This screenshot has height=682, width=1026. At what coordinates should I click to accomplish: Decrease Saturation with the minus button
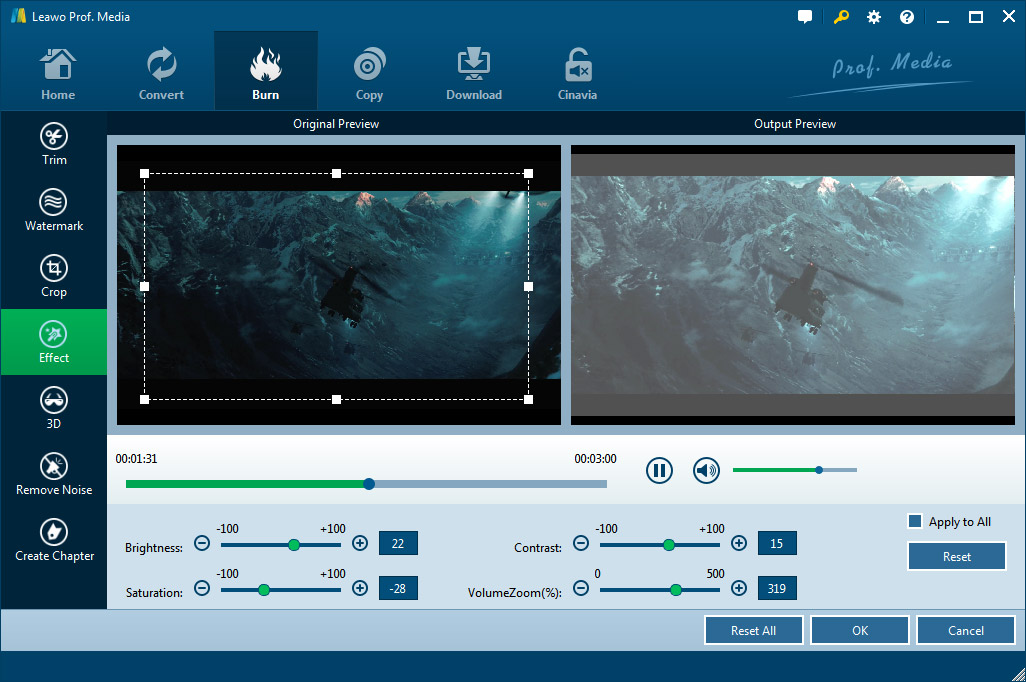point(202,589)
